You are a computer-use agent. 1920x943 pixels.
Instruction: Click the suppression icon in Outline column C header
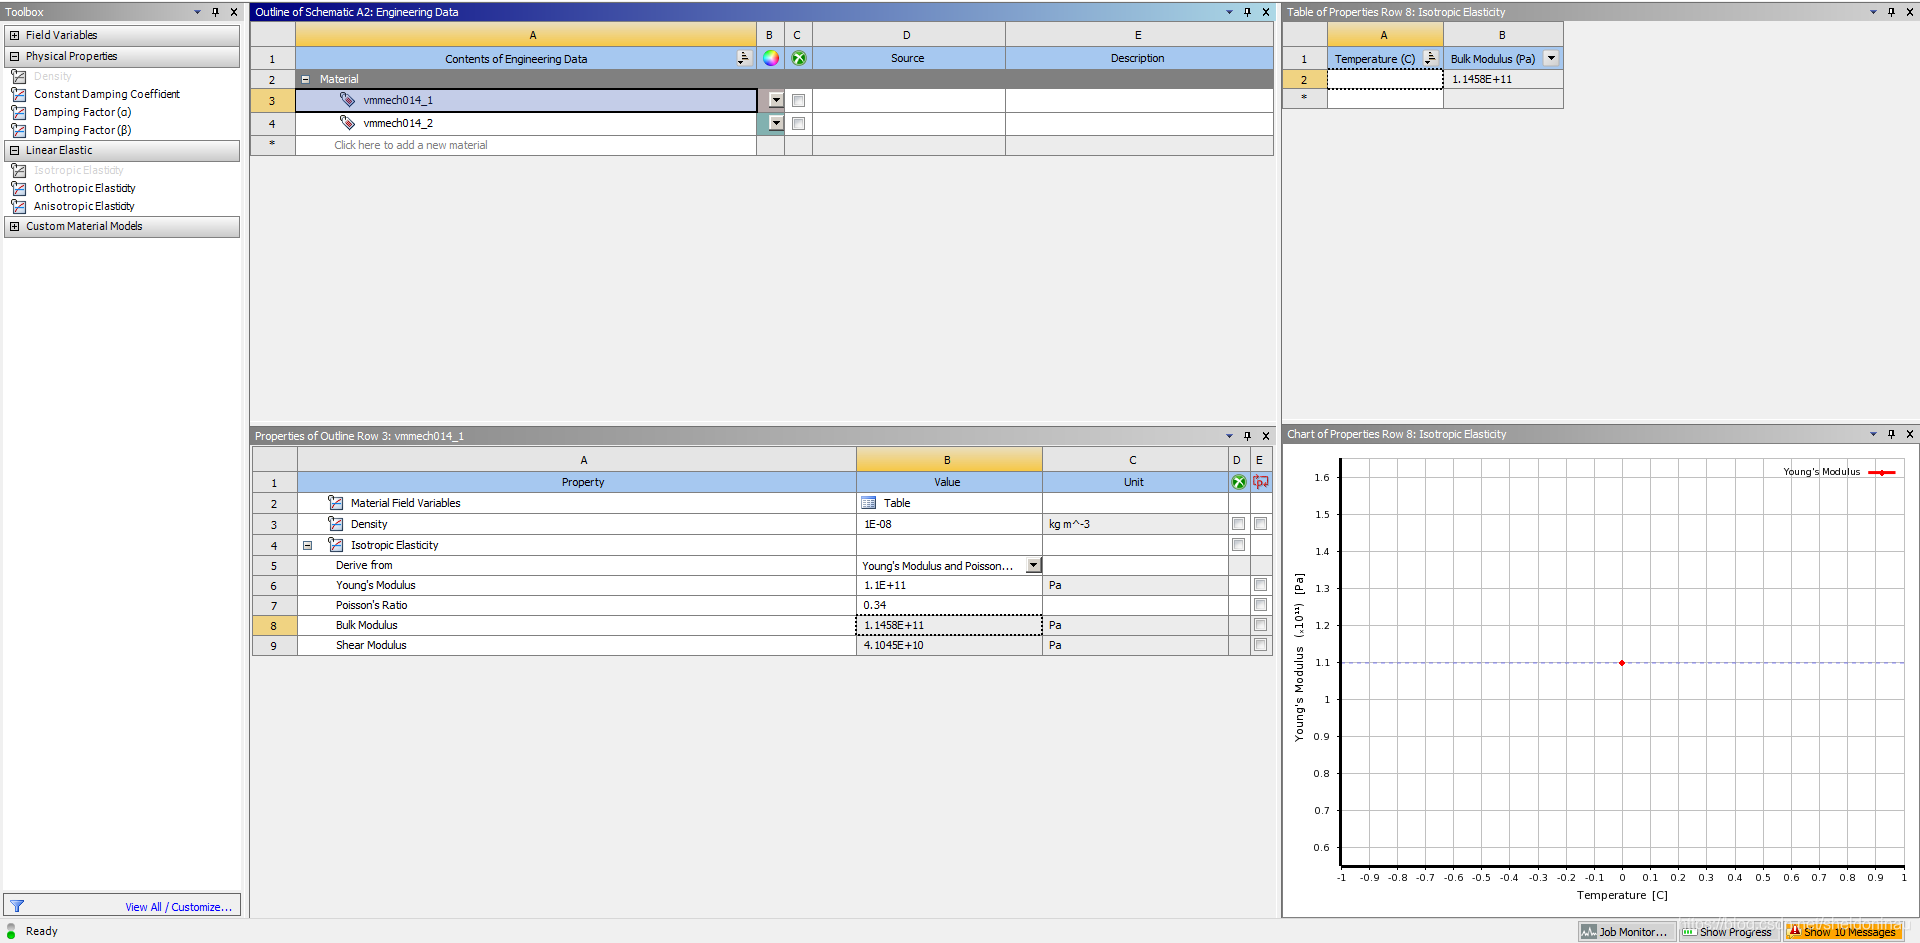[x=798, y=58]
